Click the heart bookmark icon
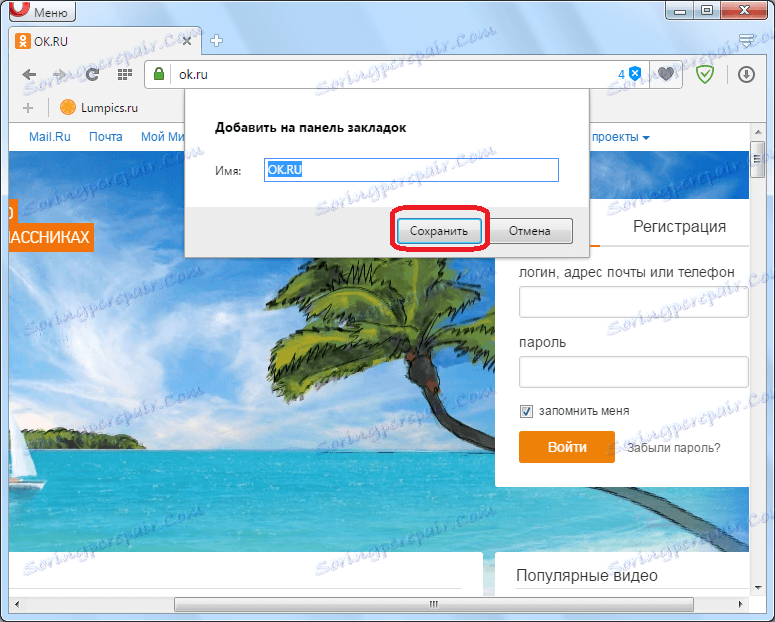The height and width of the screenshot is (622, 775). pos(666,74)
